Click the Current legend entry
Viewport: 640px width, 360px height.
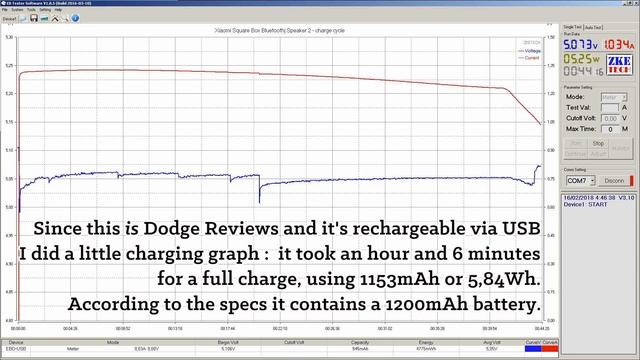tap(529, 58)
